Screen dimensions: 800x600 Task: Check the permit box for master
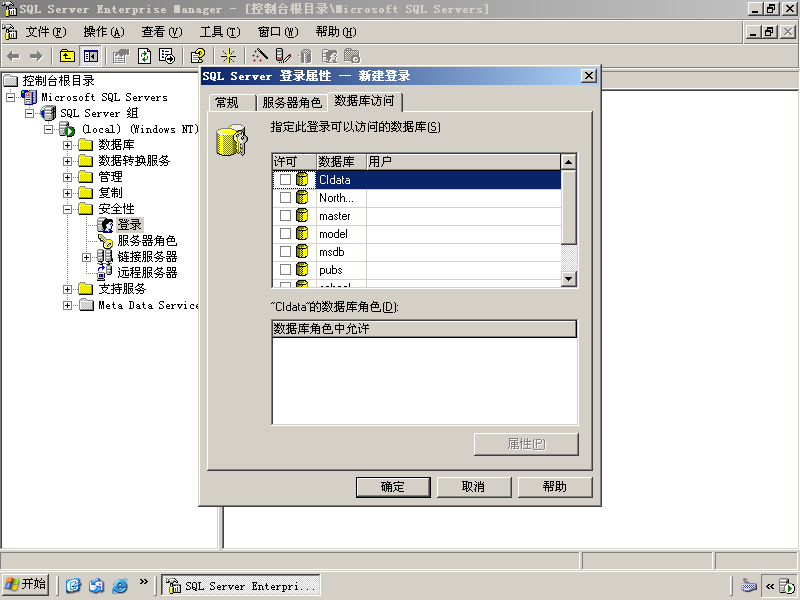point(285,216)
